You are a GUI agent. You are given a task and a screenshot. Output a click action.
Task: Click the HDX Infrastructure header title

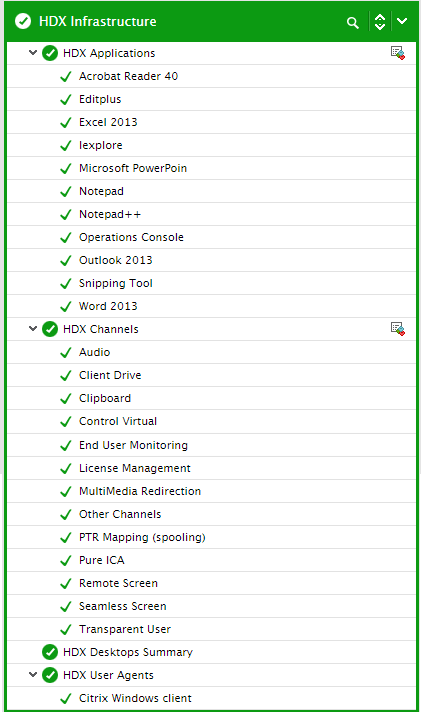pyautogui.click(x=98, y=21)
